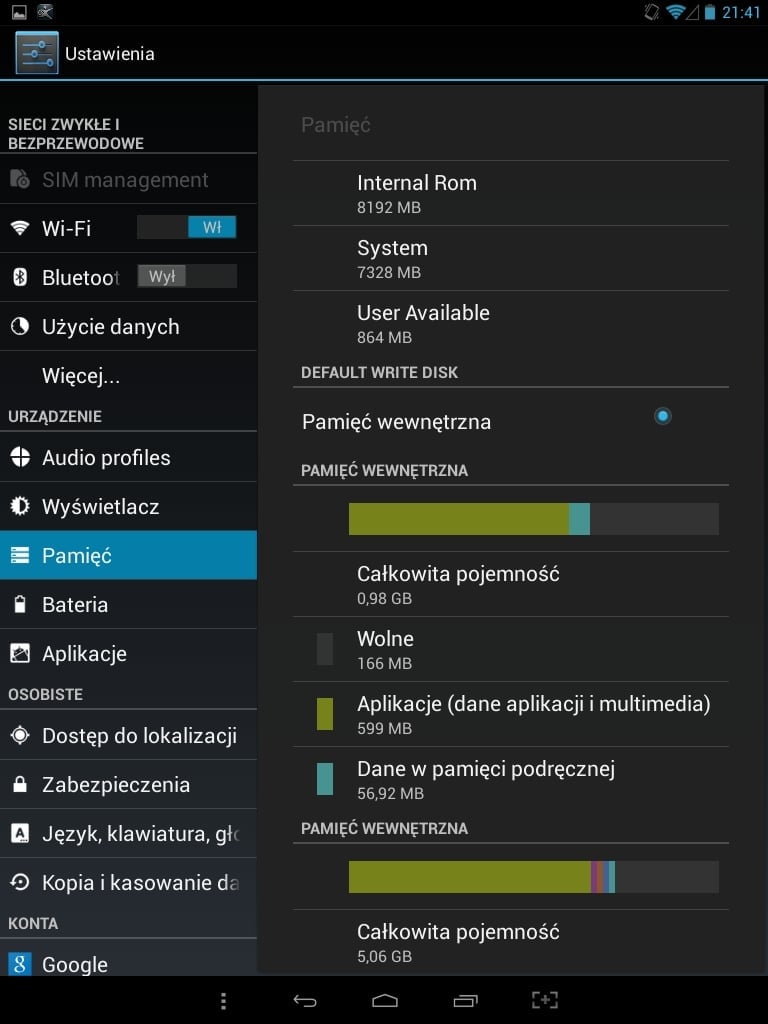Select the Pamięć wewnętrzna radio button
The width and height of the screenshot is (768, 1024).
click(662, 416)
